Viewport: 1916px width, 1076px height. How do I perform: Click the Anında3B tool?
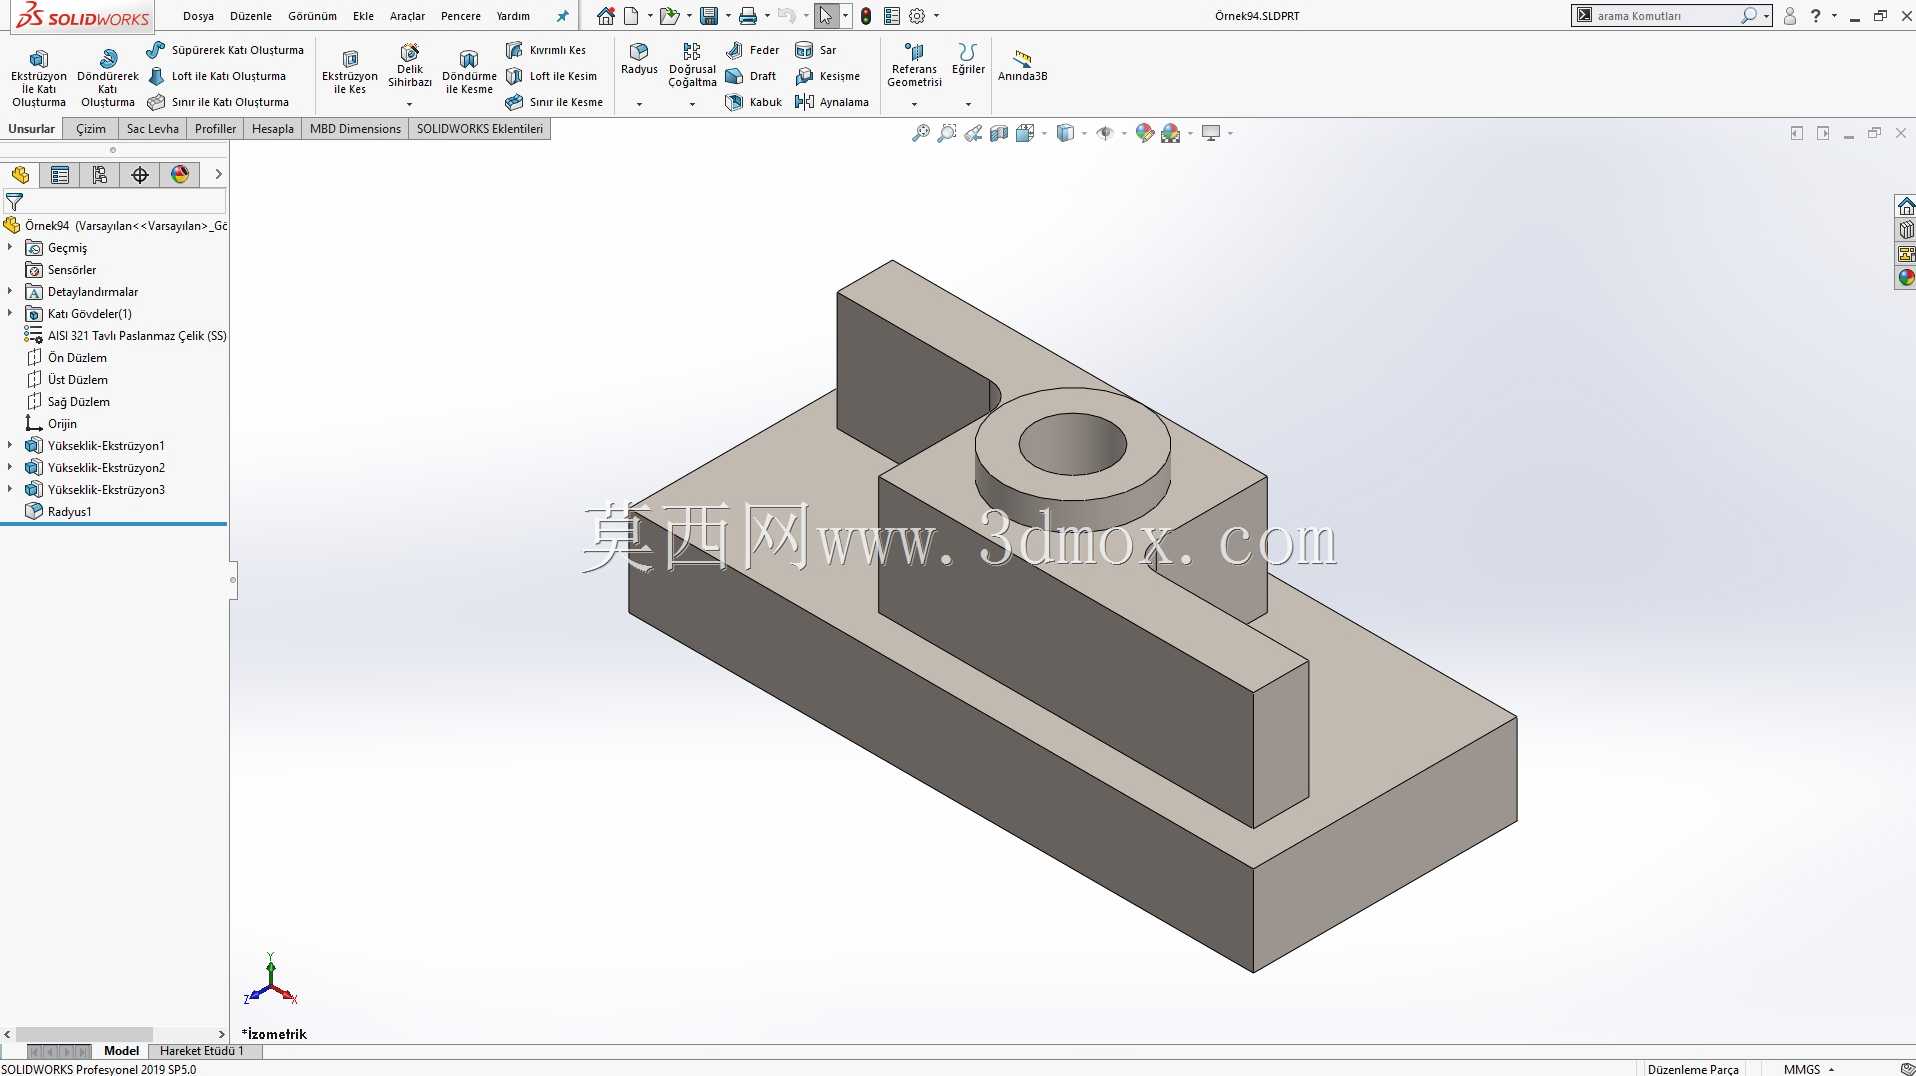click(x=1022, y=66)
